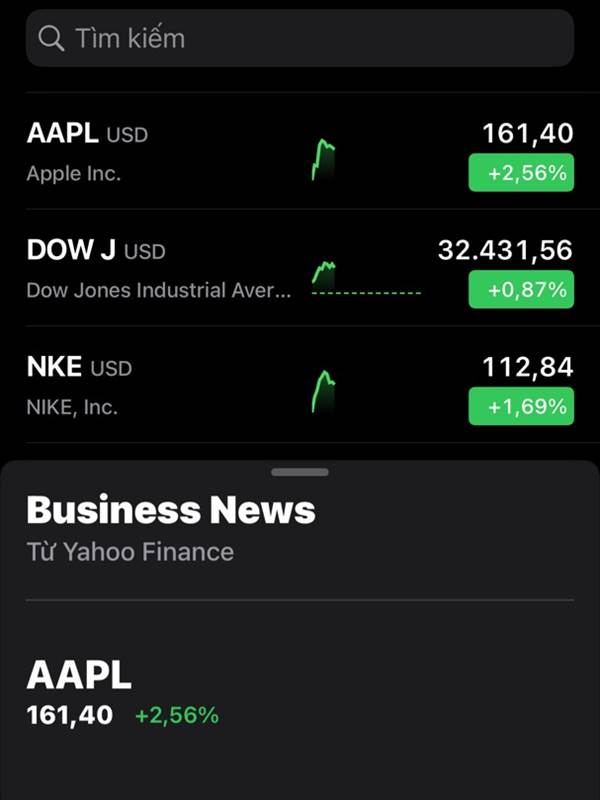Open Business News heading

(171, 510)
